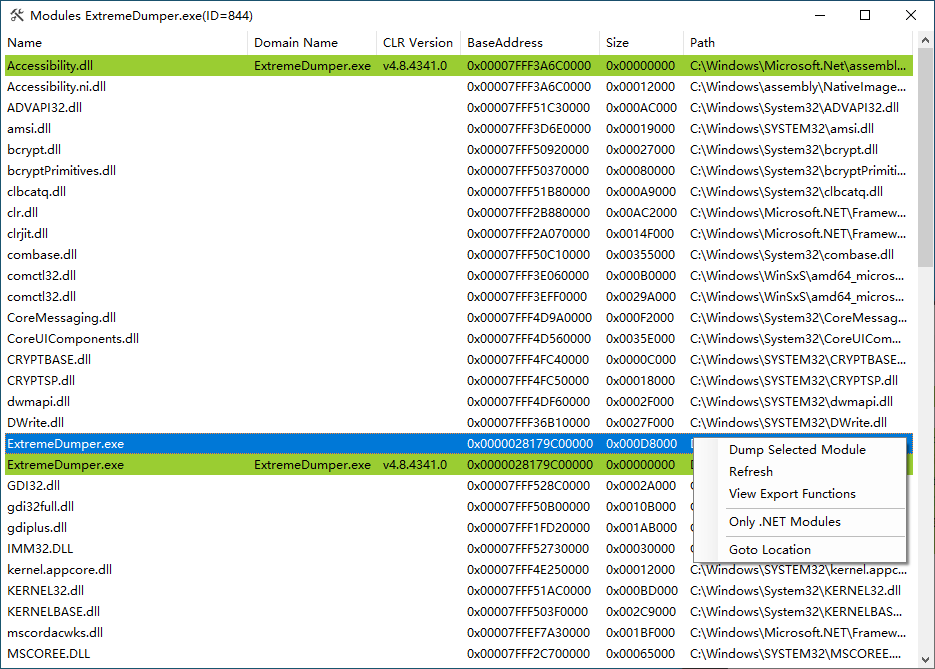Click path C:\Windows\SYSTEM32\dwmapi.dll
This screenshot has height=669, width=935.
tap(791, 402)
